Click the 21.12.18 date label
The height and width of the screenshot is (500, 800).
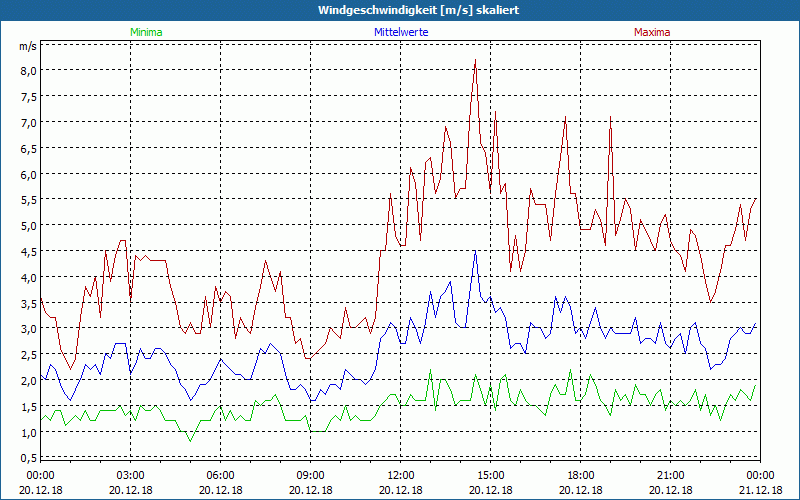760,490
